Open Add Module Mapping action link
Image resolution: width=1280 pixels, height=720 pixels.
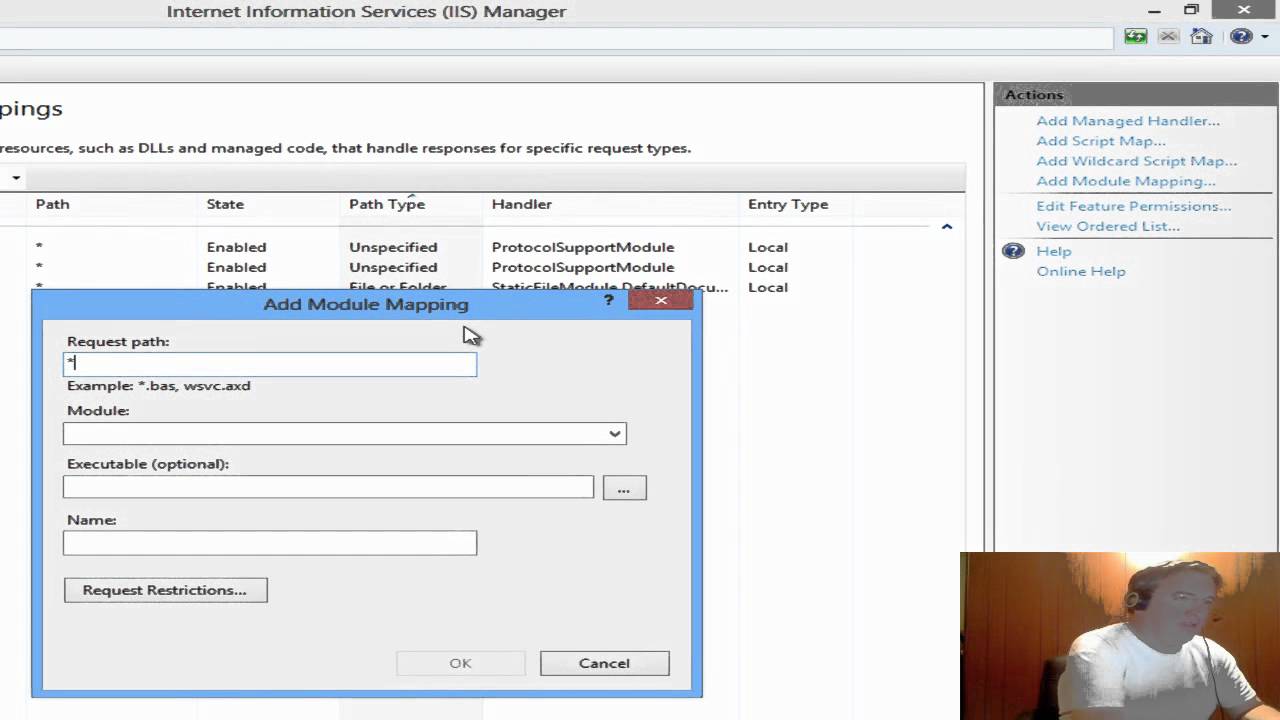(x=1126, y=181)
